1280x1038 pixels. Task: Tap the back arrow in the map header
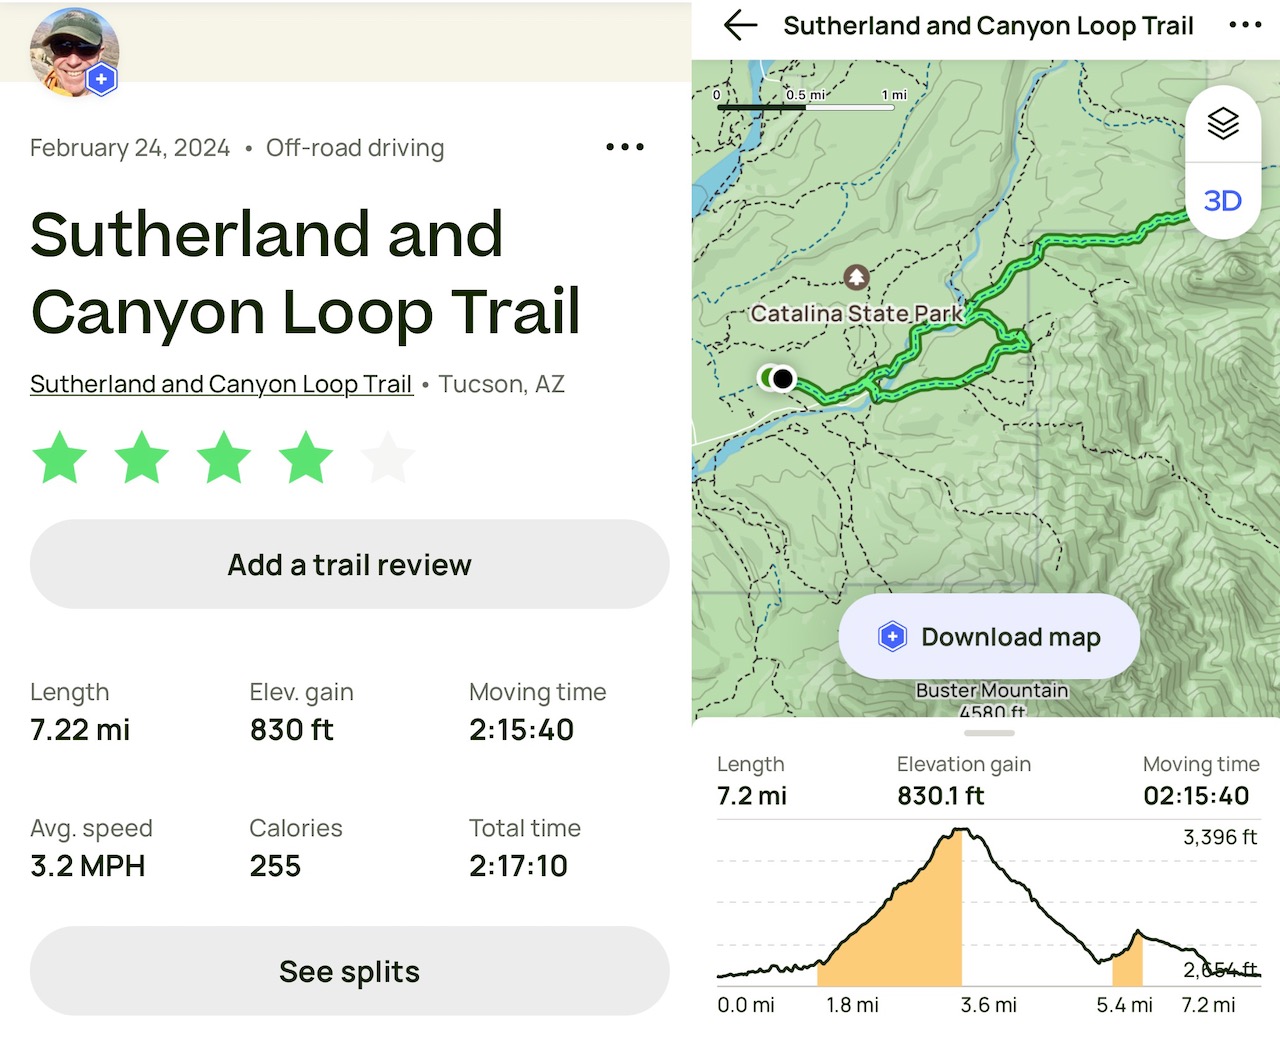[740, 25]
